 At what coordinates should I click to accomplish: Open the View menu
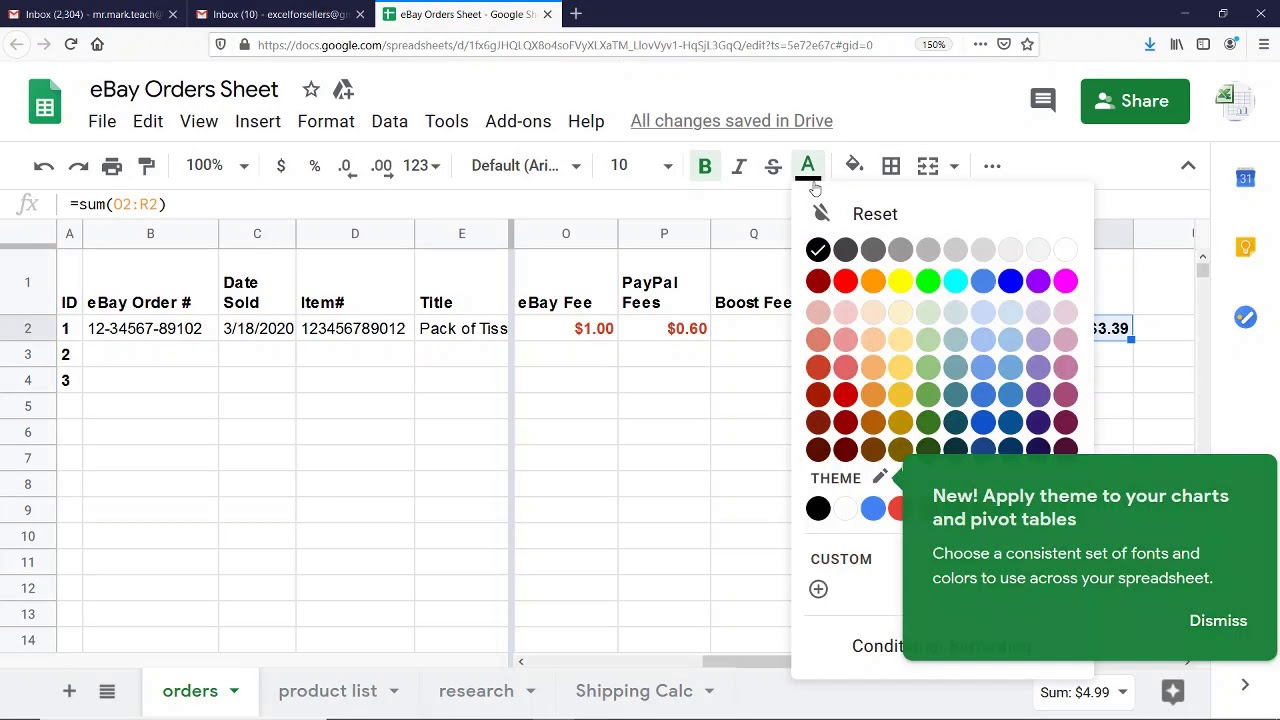(x=199, y=121)
